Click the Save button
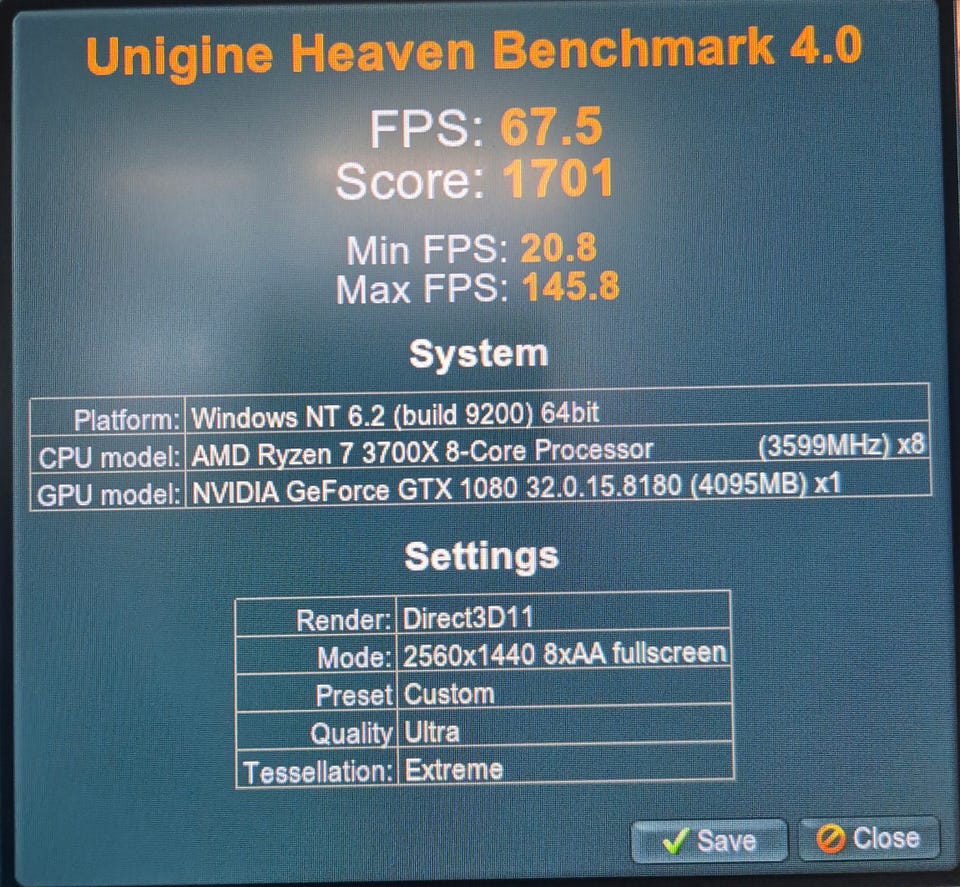 709,840
